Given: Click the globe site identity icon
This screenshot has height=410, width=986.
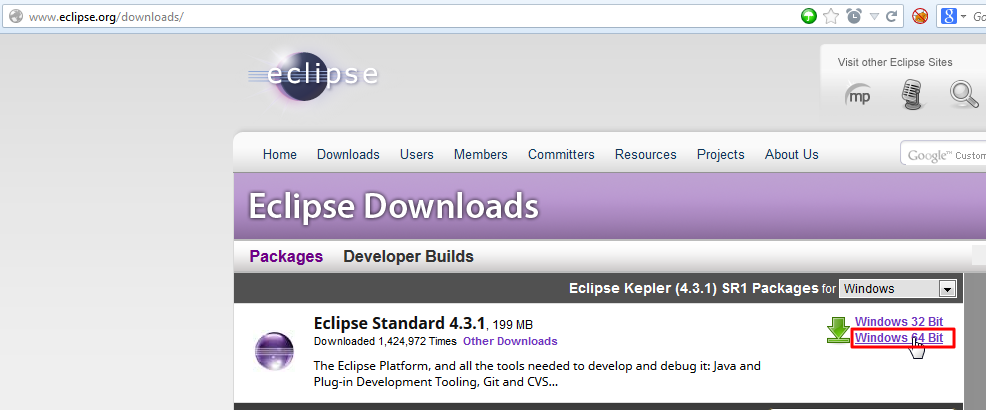Looking at the screenshot, I should 16,16.
